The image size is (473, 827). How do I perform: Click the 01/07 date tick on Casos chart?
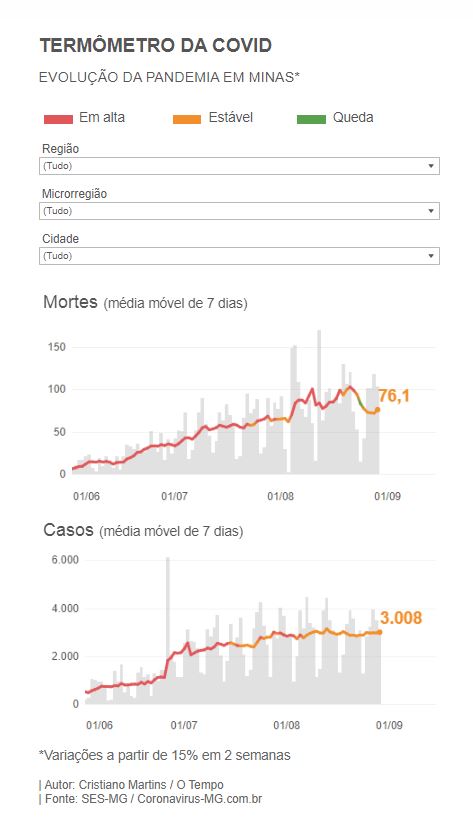tap(184, 725)
